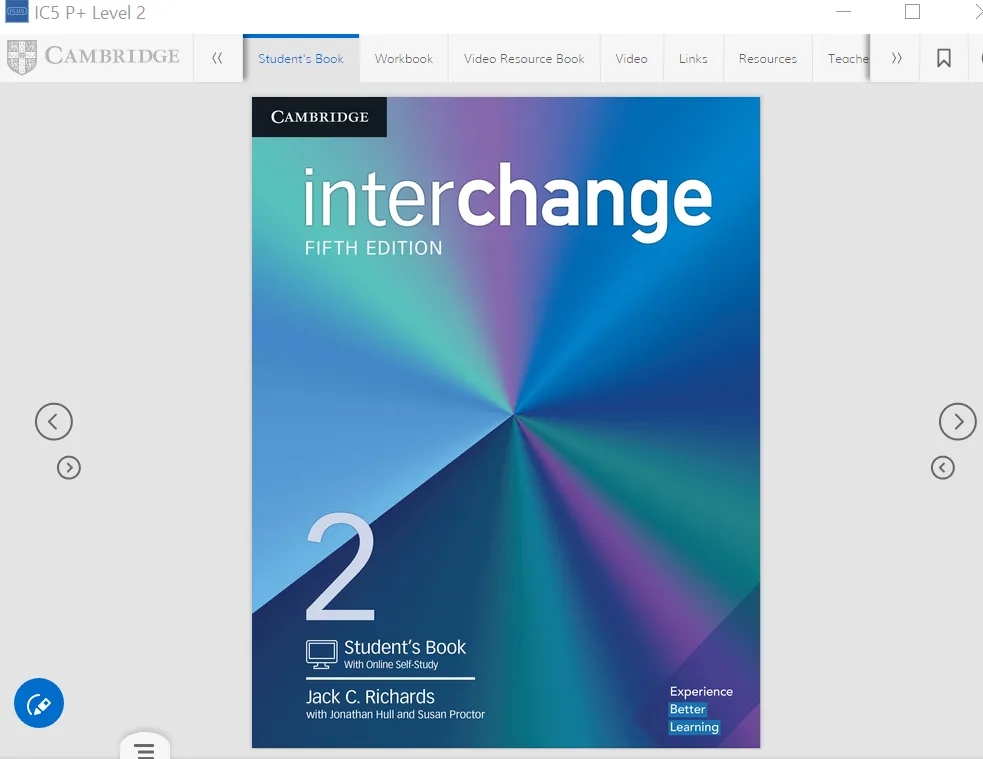This screenshot has width=983, height=759.
Task: Click the Cambridge logo in header
Action: [x=94, y=56]
